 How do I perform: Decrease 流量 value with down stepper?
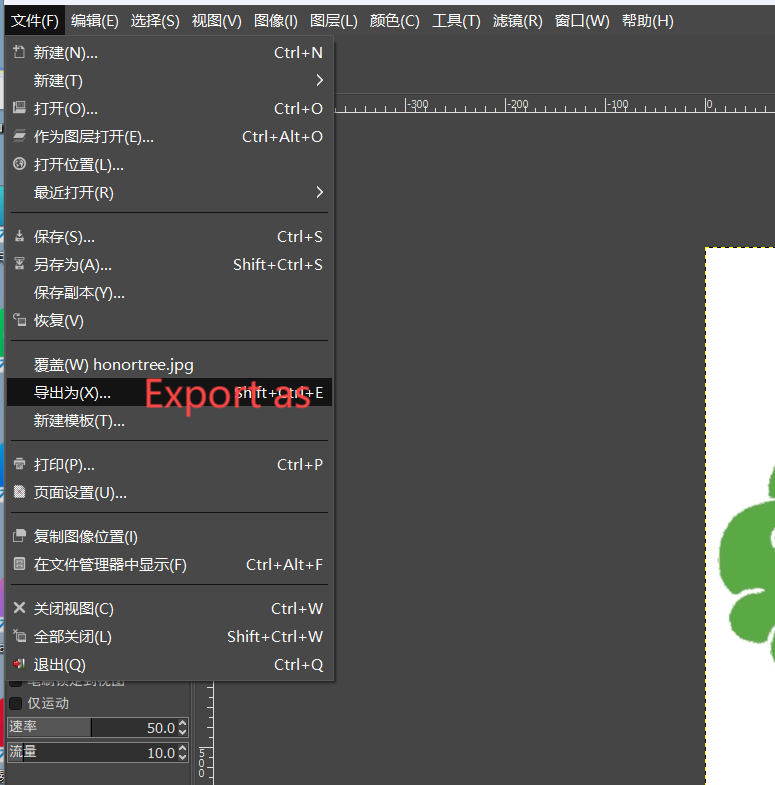[183, 757]
